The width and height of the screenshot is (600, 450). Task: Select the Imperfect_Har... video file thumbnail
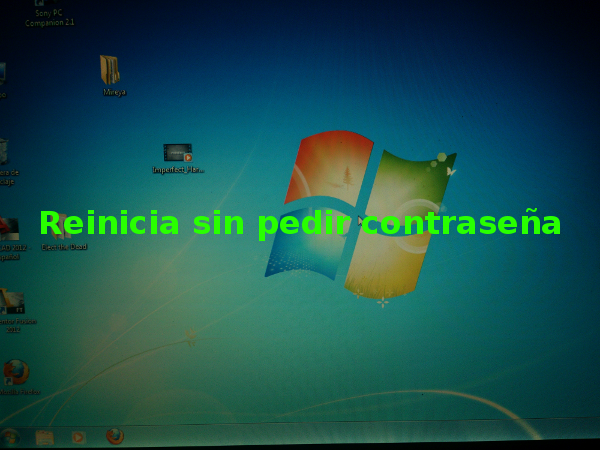pos(178,152)
